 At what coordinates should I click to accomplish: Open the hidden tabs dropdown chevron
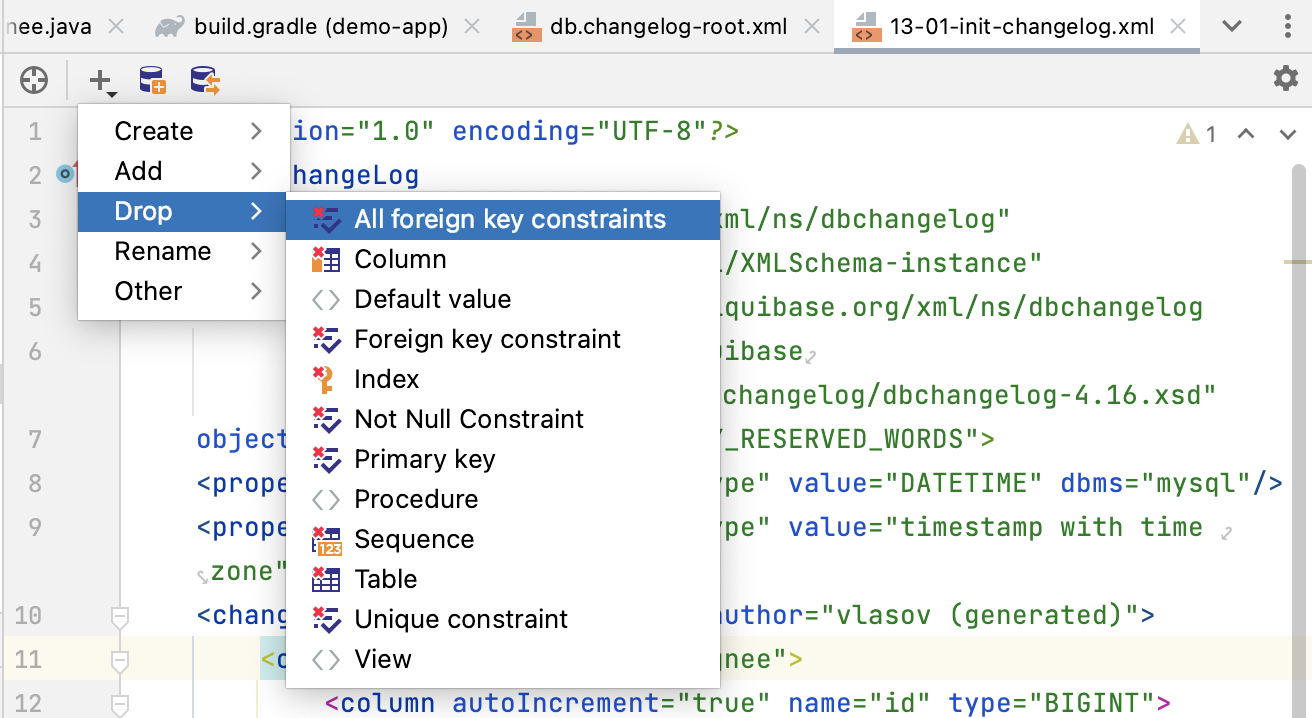[x=1232, y=26]
